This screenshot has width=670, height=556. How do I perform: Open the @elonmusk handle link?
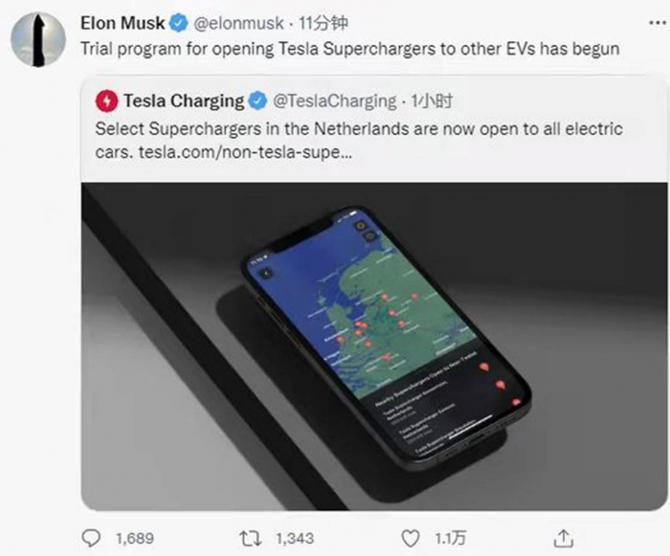236,22
